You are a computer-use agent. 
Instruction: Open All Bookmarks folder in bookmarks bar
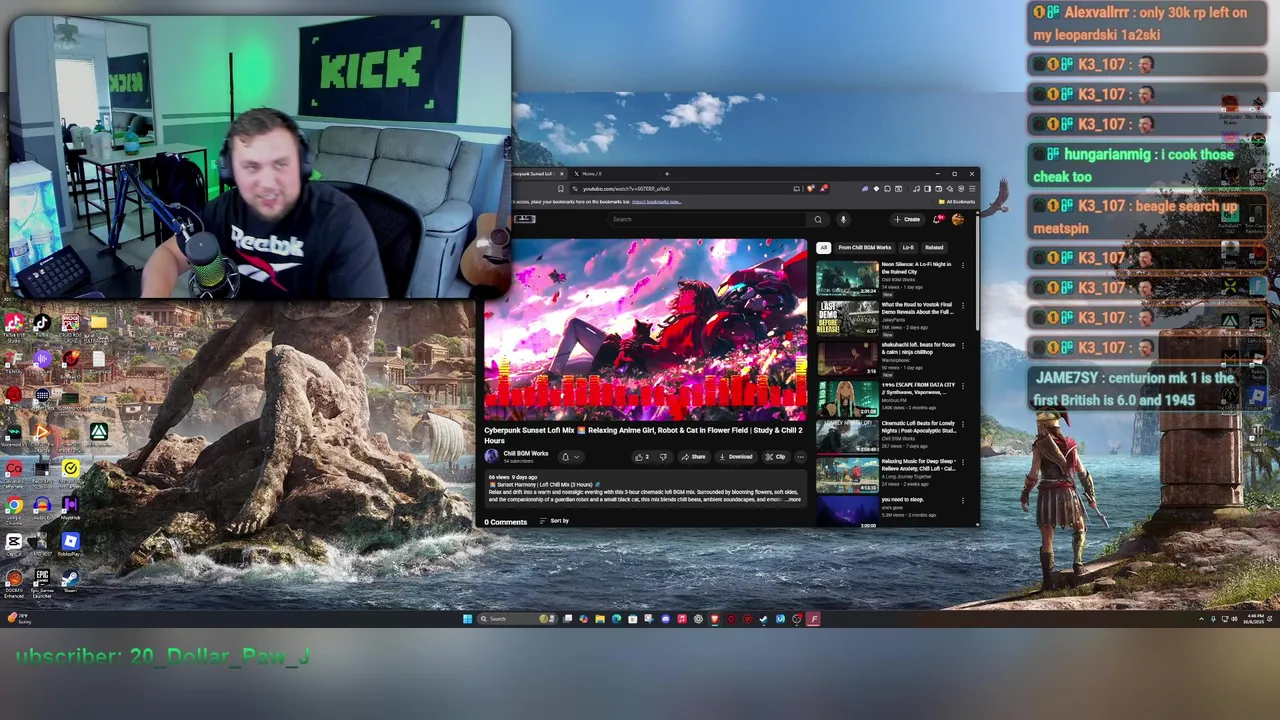957,202
